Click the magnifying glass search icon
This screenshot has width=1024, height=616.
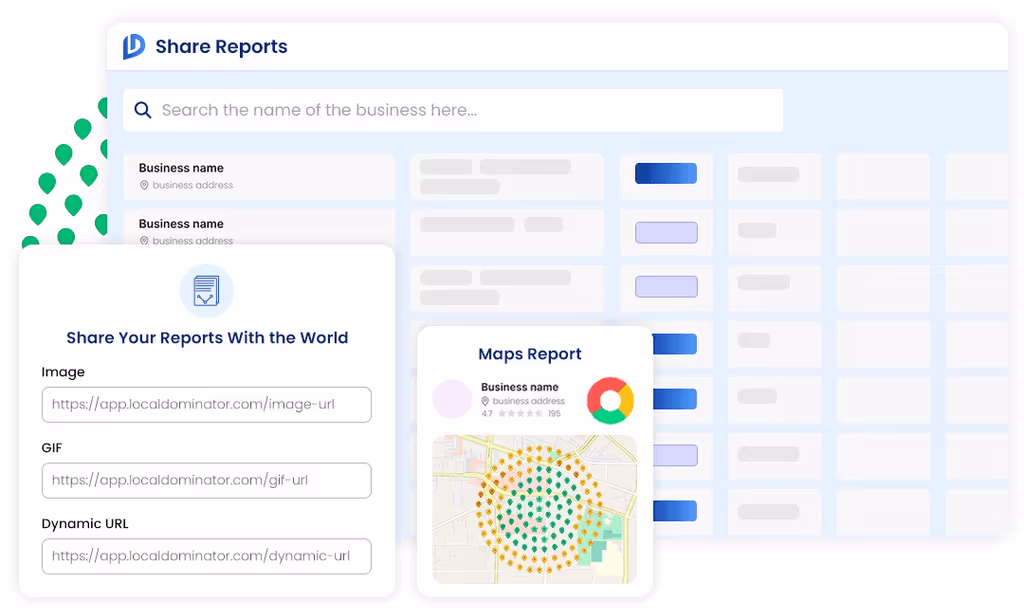[x=142, y=110]
